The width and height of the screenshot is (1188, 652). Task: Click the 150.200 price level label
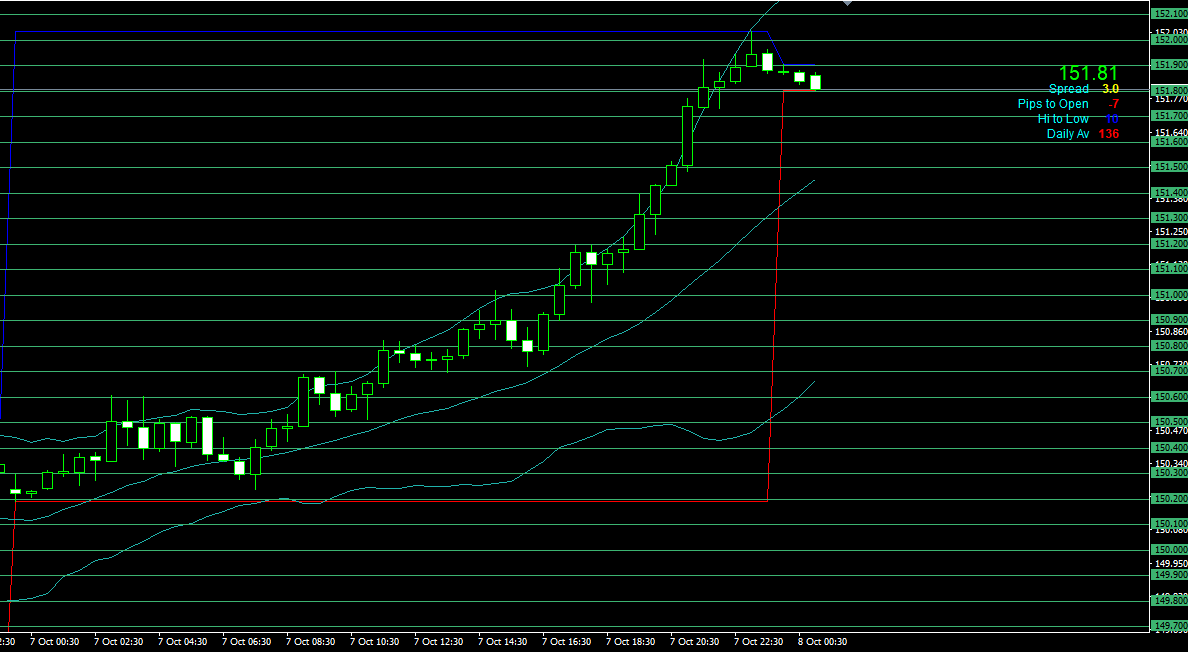(1169, 498)
